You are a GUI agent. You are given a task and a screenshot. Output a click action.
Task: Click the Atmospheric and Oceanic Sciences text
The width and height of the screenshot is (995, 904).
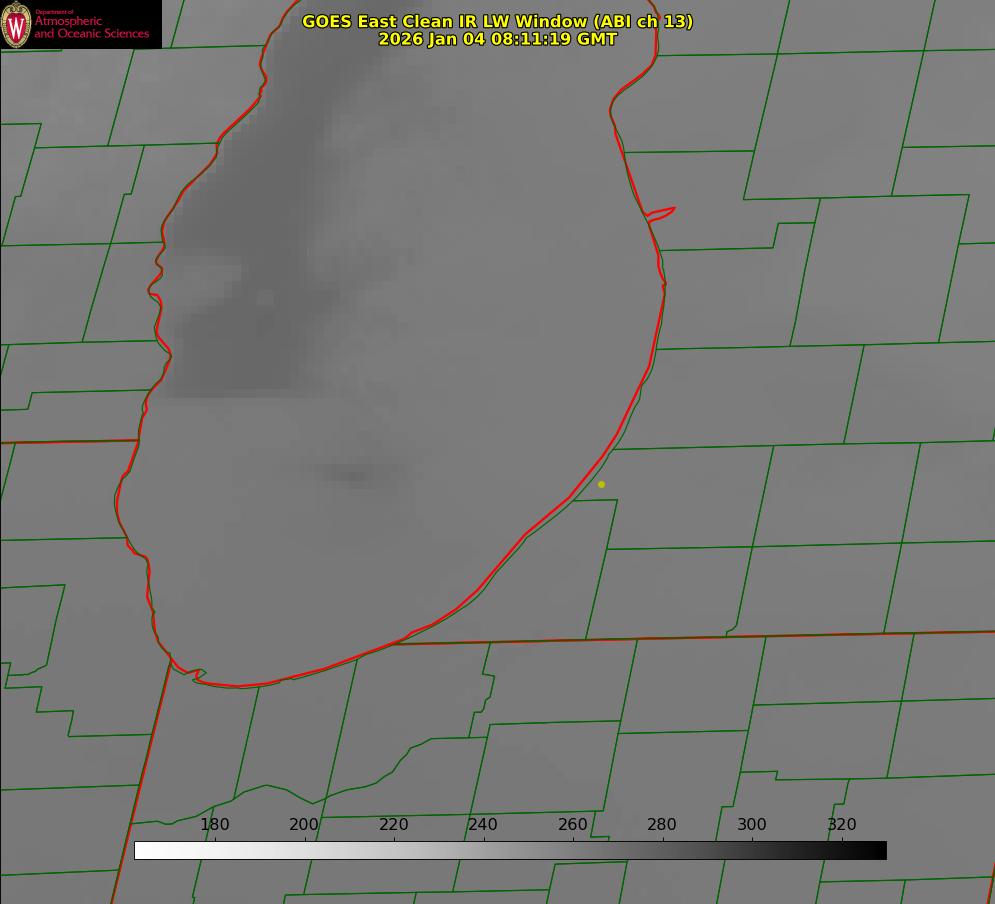91,27
